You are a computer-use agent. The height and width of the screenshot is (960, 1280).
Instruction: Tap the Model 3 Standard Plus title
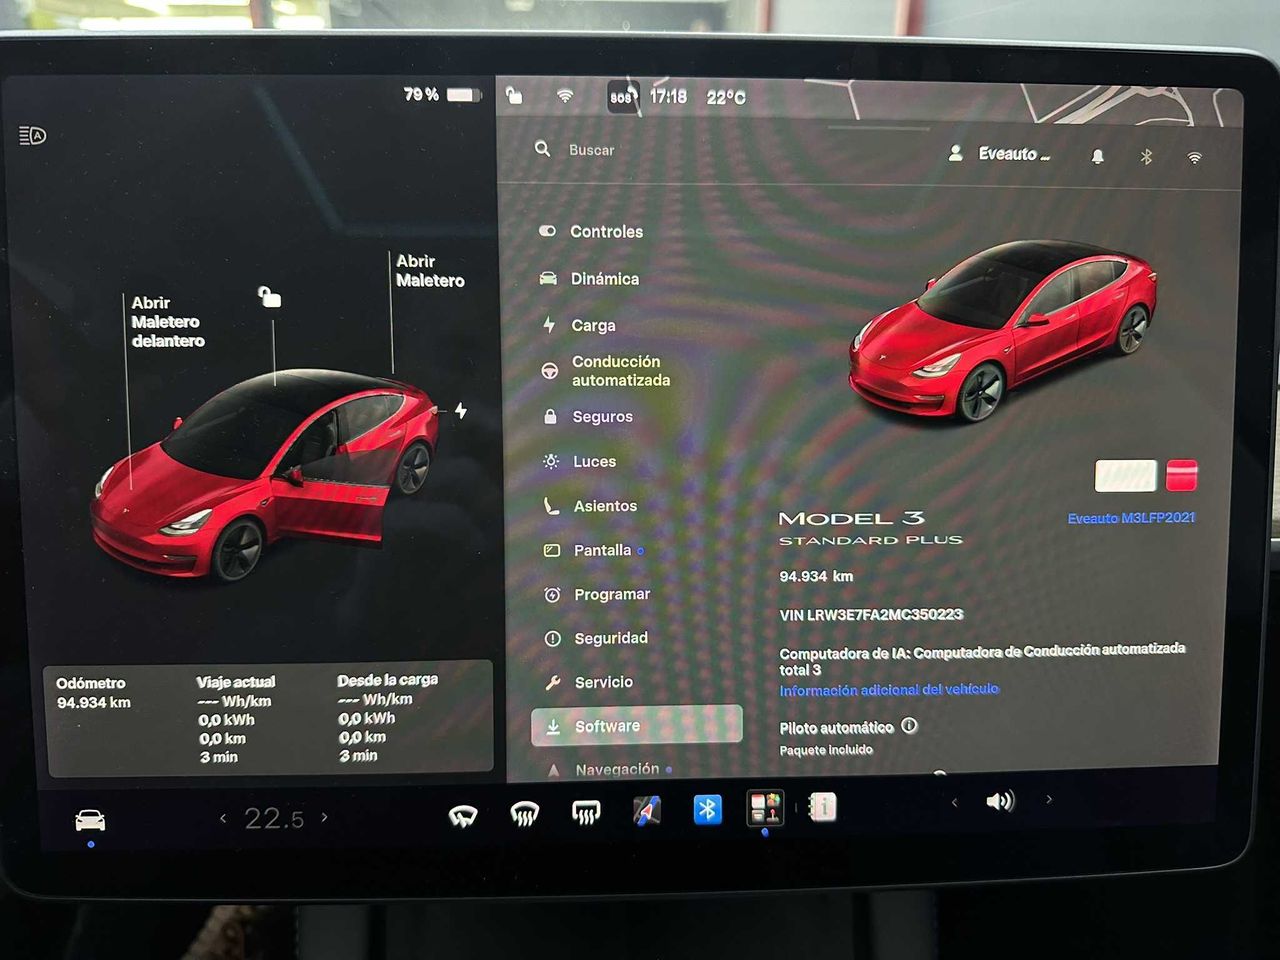point(870,527)
